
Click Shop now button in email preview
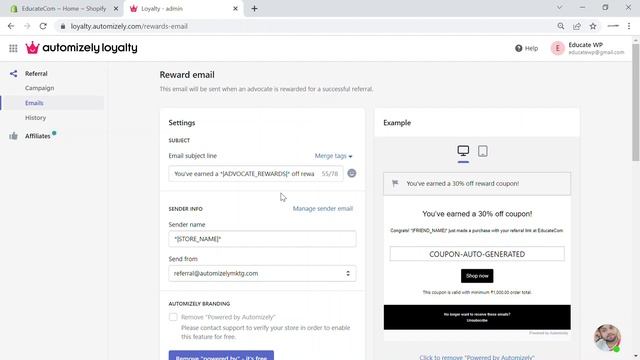point(477,276)
